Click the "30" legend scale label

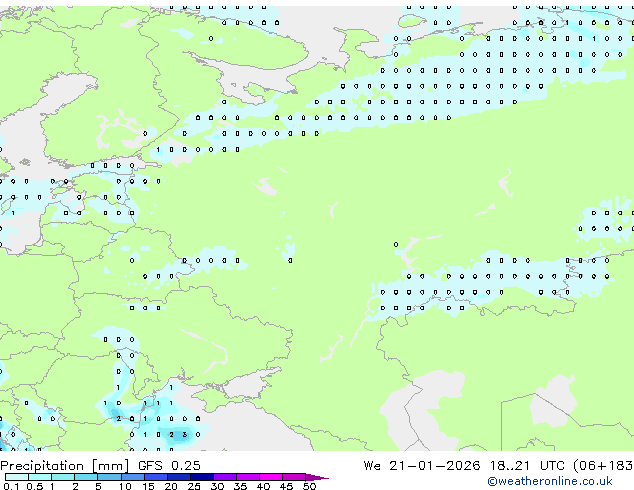[217, 486]
